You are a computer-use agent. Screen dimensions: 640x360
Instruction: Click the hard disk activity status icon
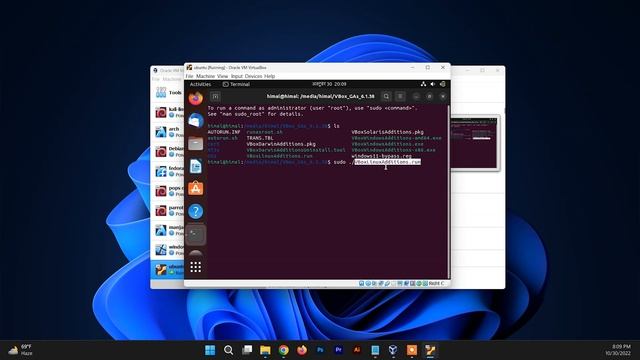pos(362,283)
